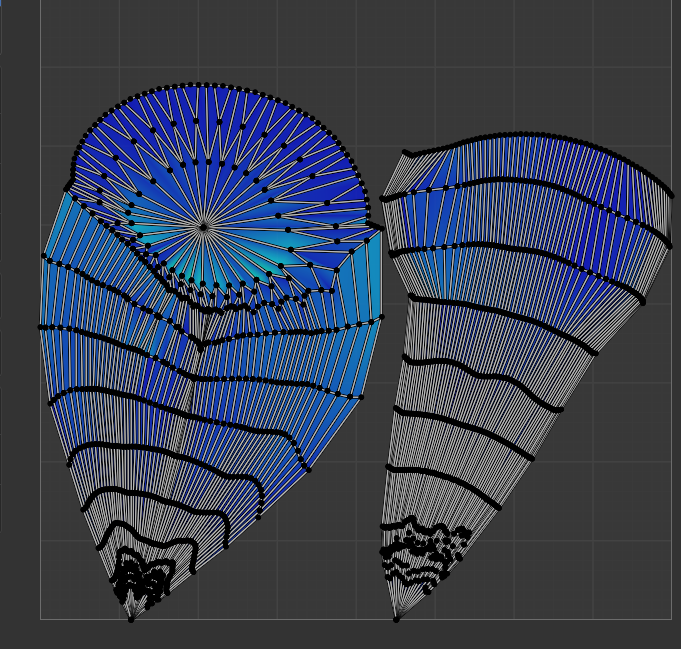Click the bottom tip vertex of right island
Screen dimensions: 681x649
click(396, 619)
